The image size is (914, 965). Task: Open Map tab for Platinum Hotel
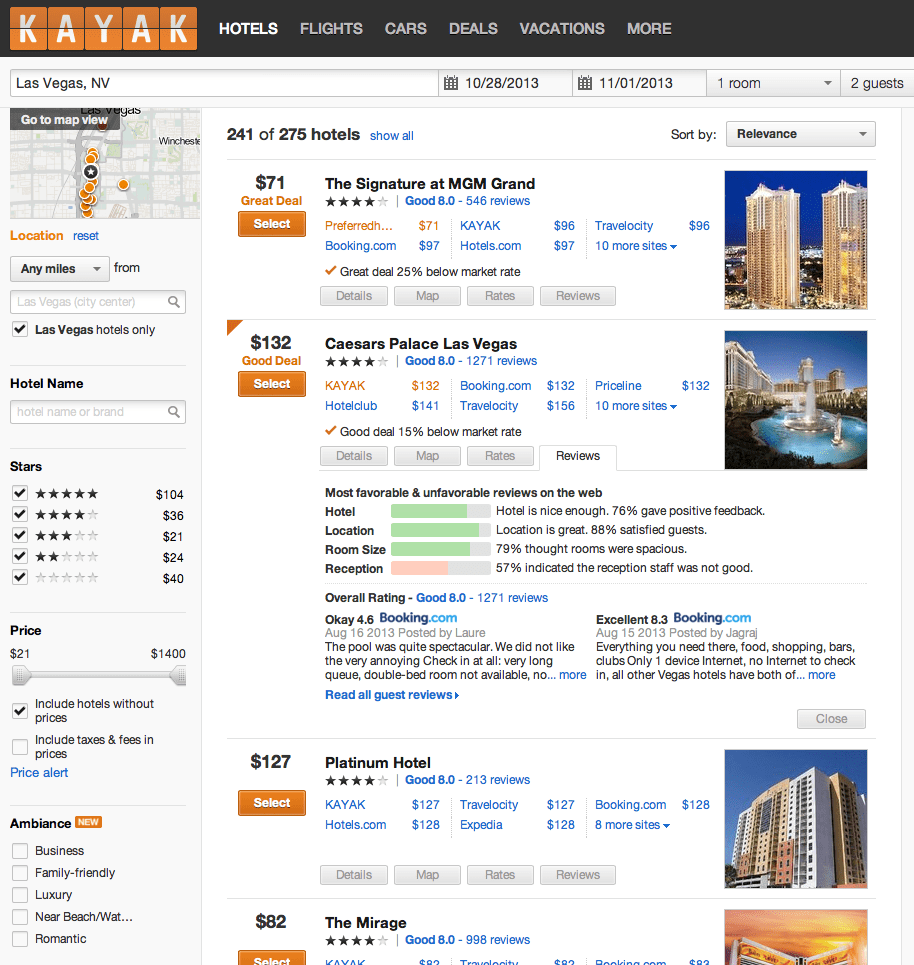[427, 875]
